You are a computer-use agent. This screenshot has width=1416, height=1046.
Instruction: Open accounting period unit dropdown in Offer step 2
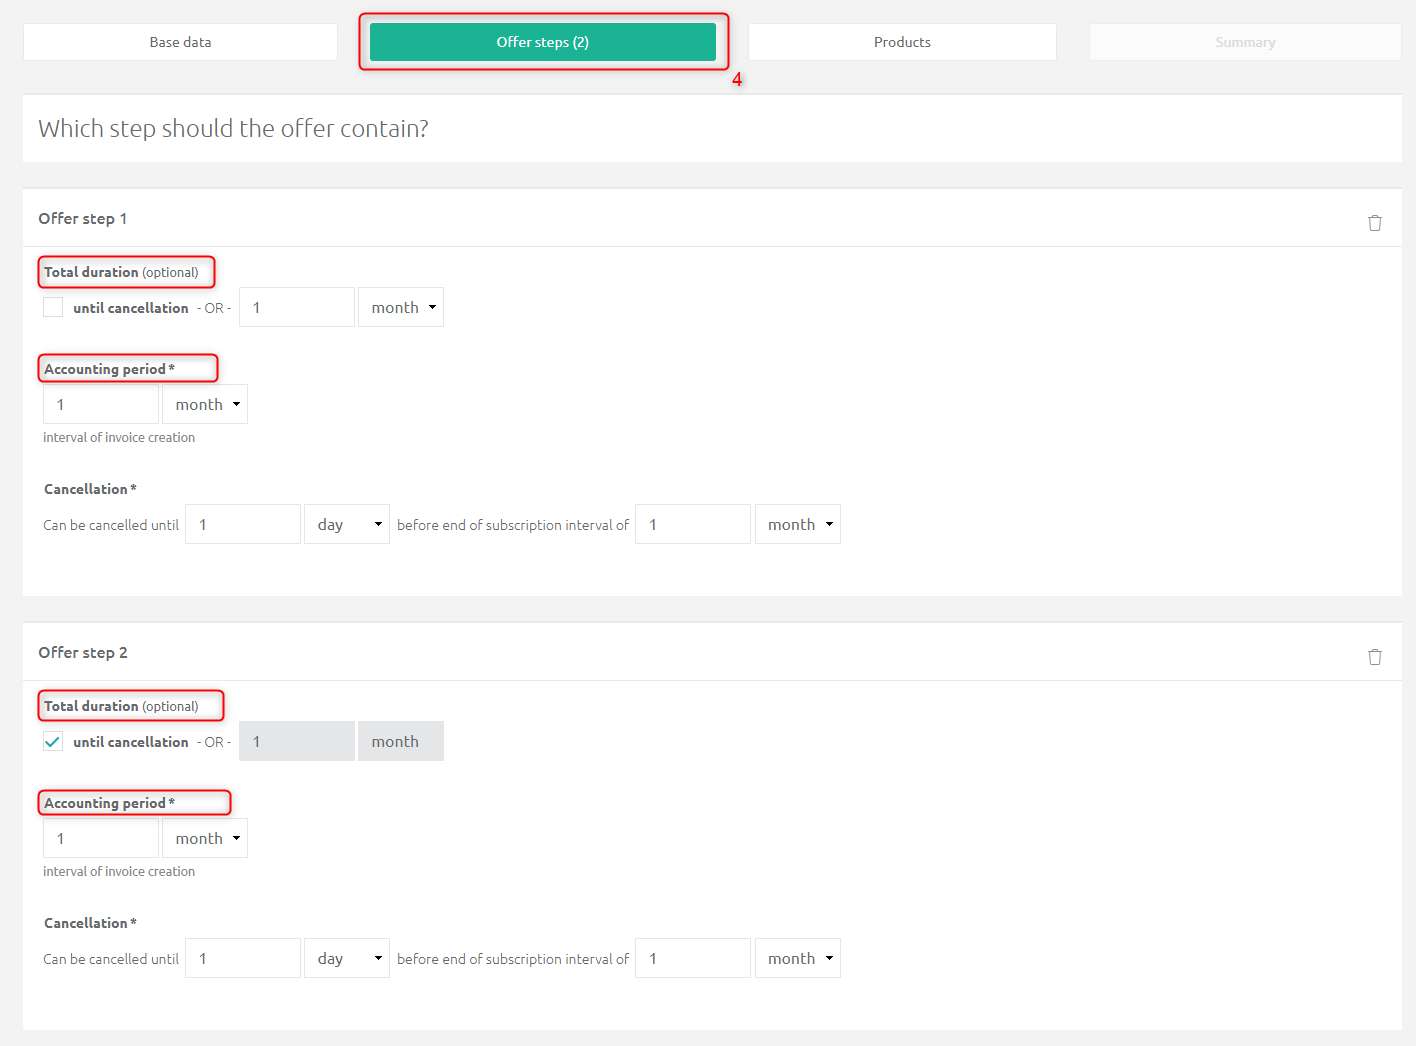205,838
